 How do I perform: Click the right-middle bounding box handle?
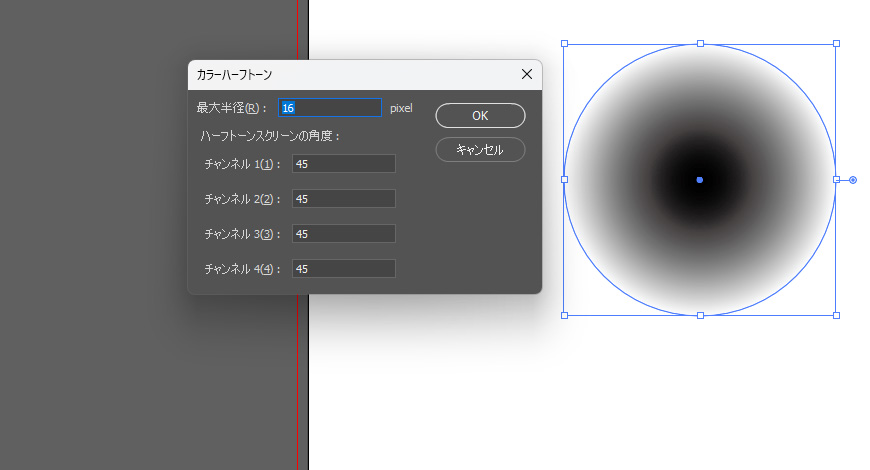point(836,180)
